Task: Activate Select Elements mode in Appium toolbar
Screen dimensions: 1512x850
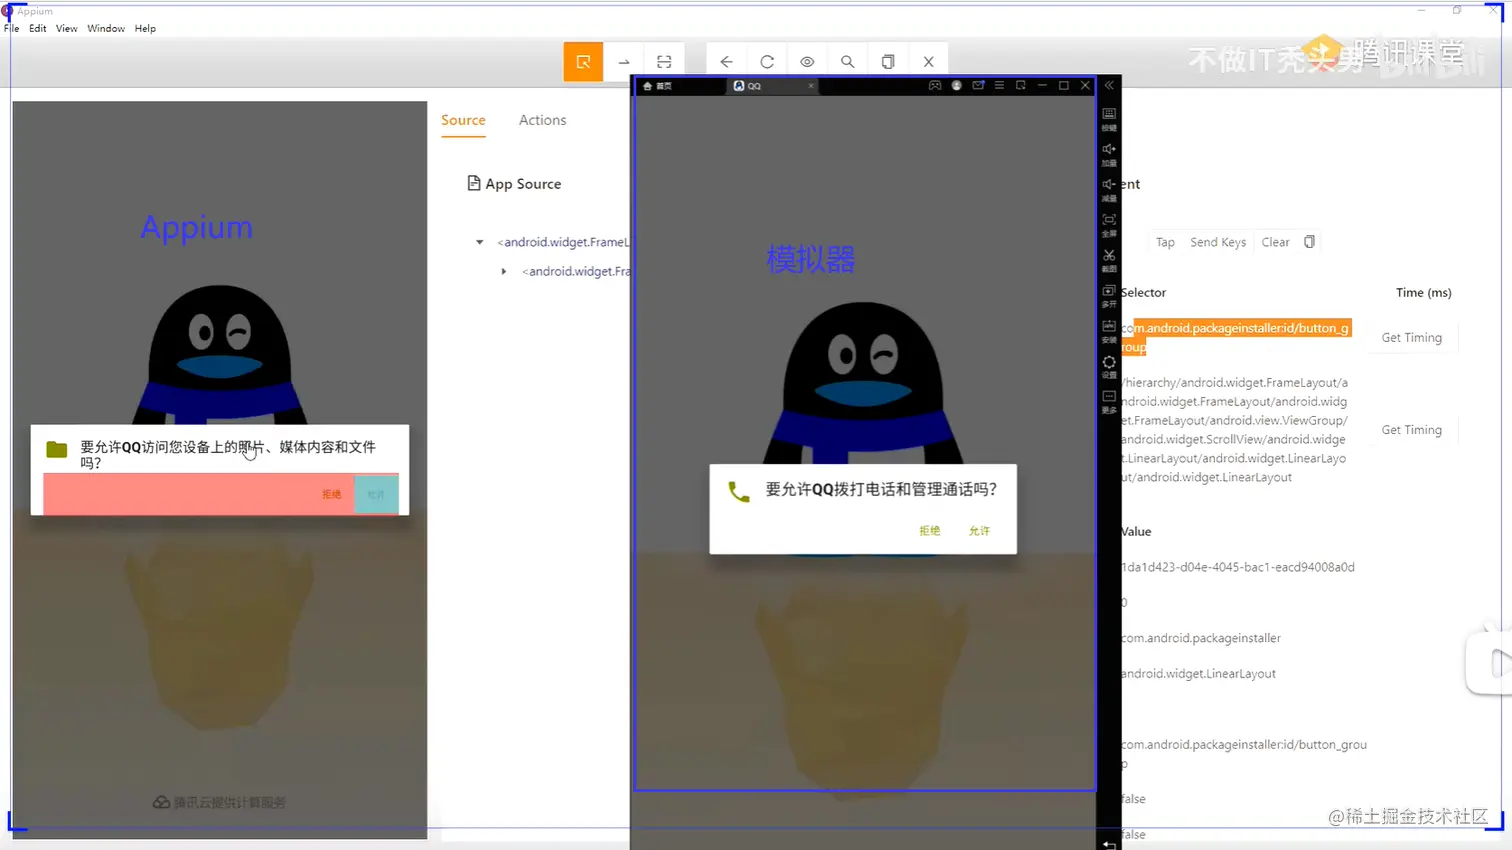Action: 583,62
